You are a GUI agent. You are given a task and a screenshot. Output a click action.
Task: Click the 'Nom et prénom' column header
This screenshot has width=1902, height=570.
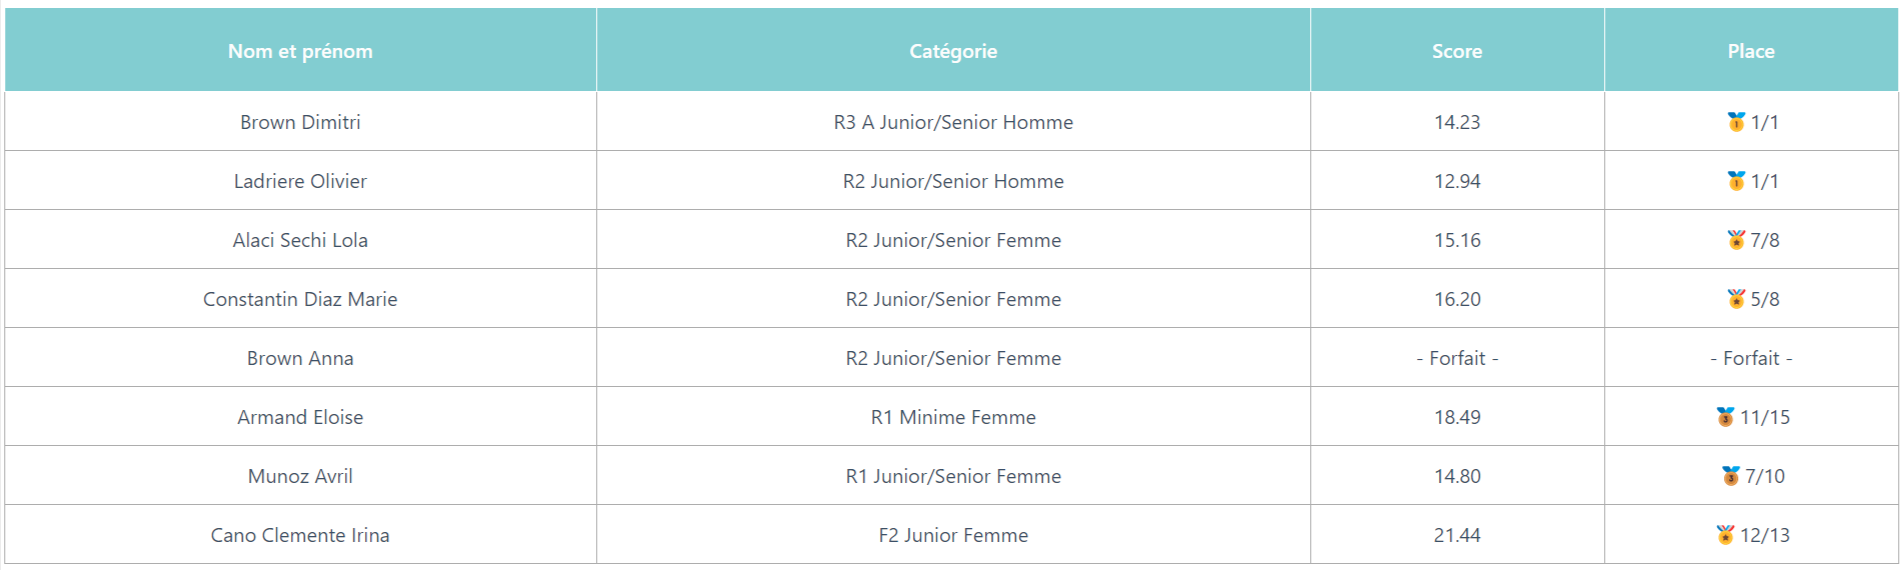coord(300,51)
